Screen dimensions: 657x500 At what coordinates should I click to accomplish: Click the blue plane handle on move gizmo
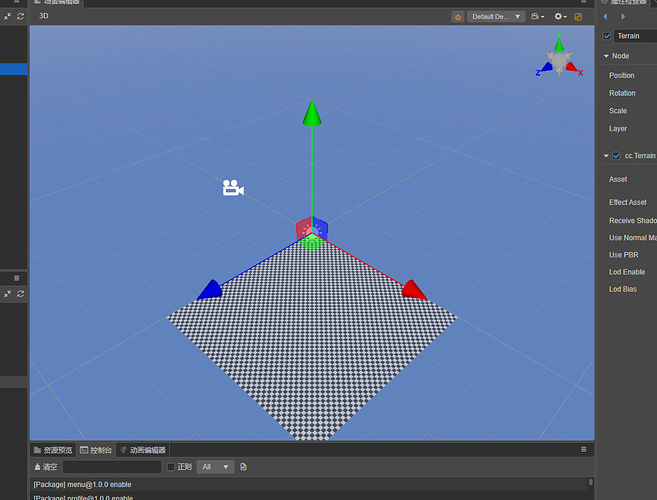[320, 228]
